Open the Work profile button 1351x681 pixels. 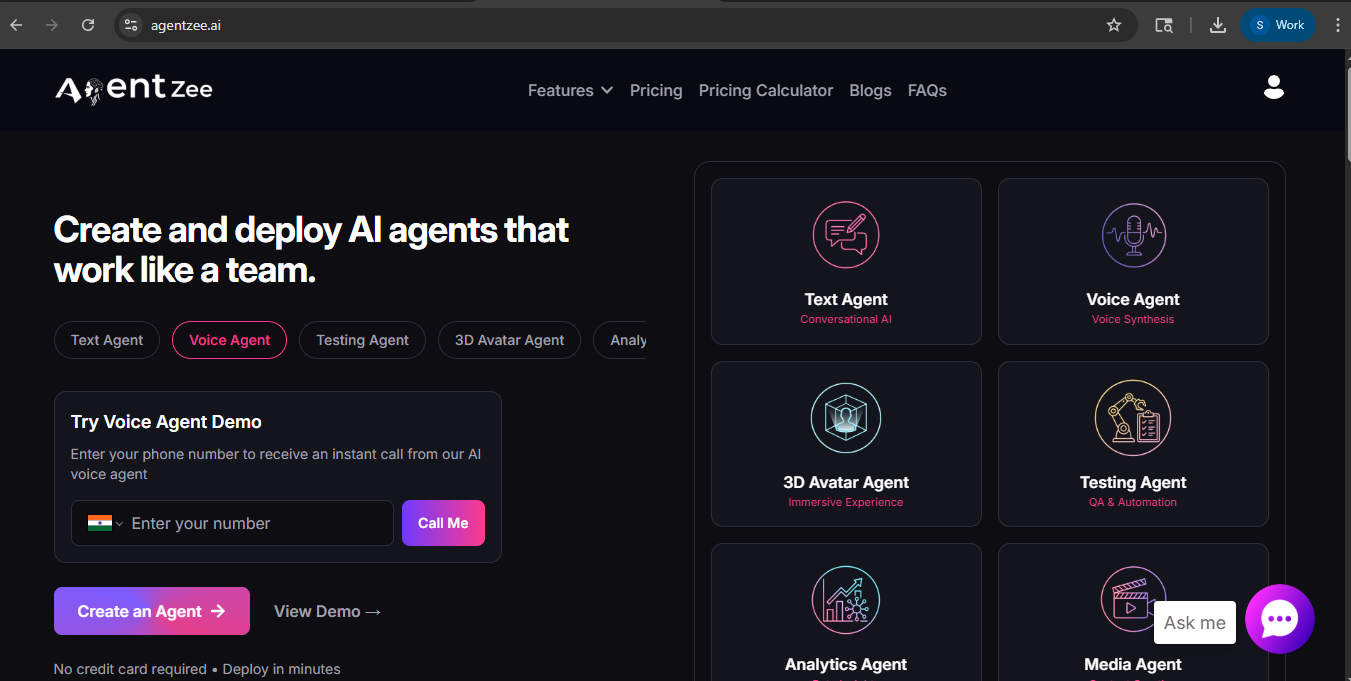[1278, 25]
